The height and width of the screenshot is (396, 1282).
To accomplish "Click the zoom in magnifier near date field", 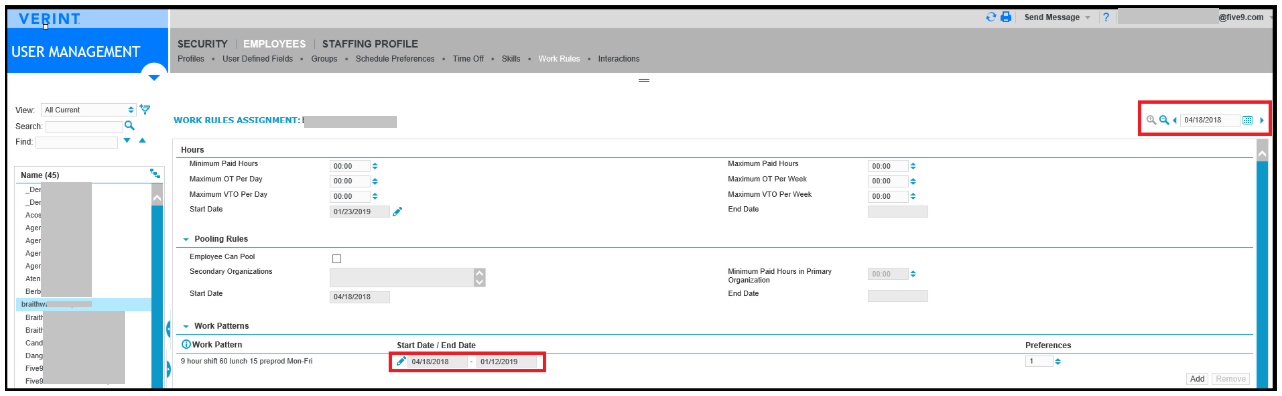I will pos(1151,120).
